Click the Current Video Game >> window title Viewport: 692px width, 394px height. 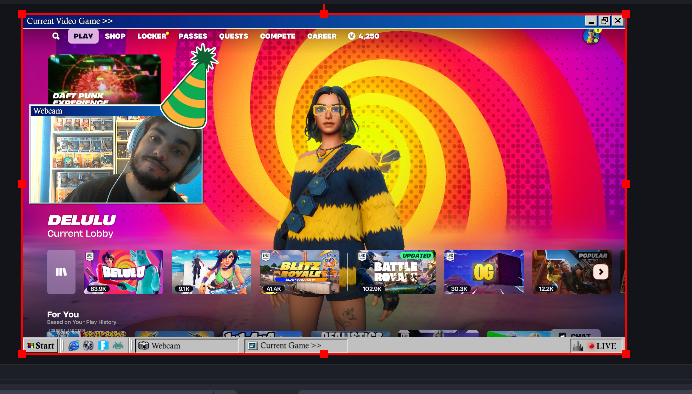[x=69, y=21]
